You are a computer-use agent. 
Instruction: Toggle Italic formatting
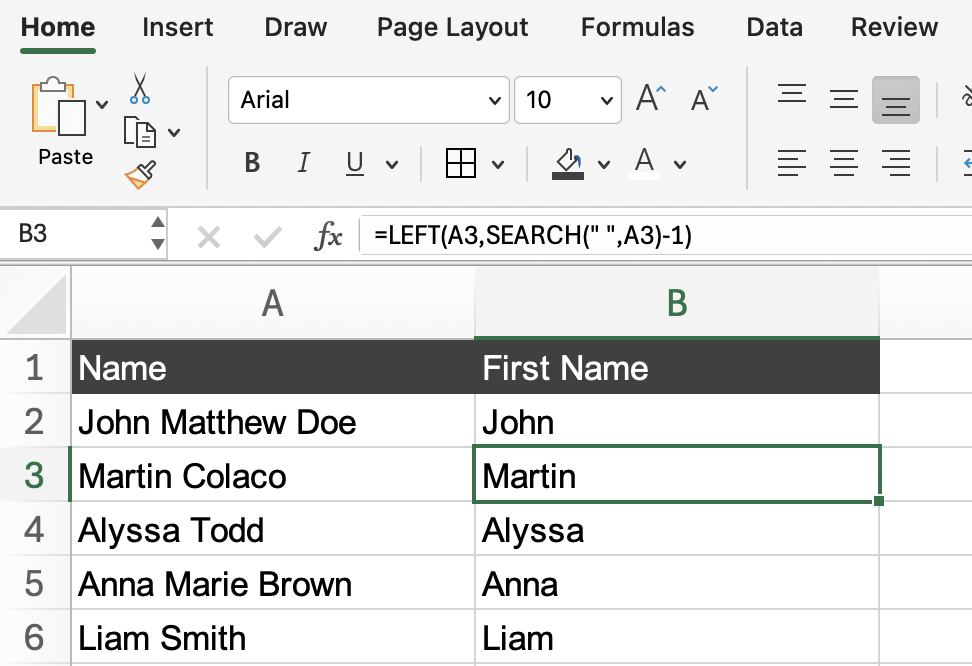click(304, 163)
